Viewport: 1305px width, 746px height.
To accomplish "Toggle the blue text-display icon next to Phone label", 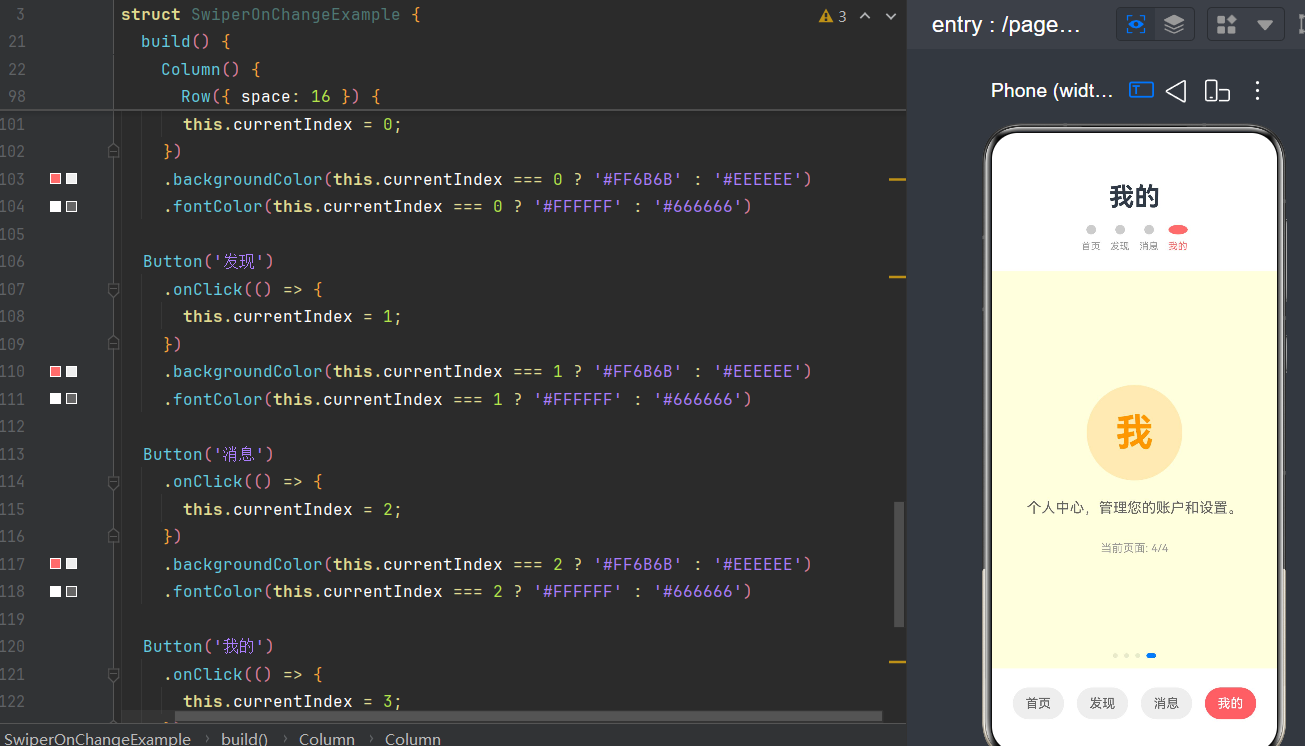I will pos(1141,90).
